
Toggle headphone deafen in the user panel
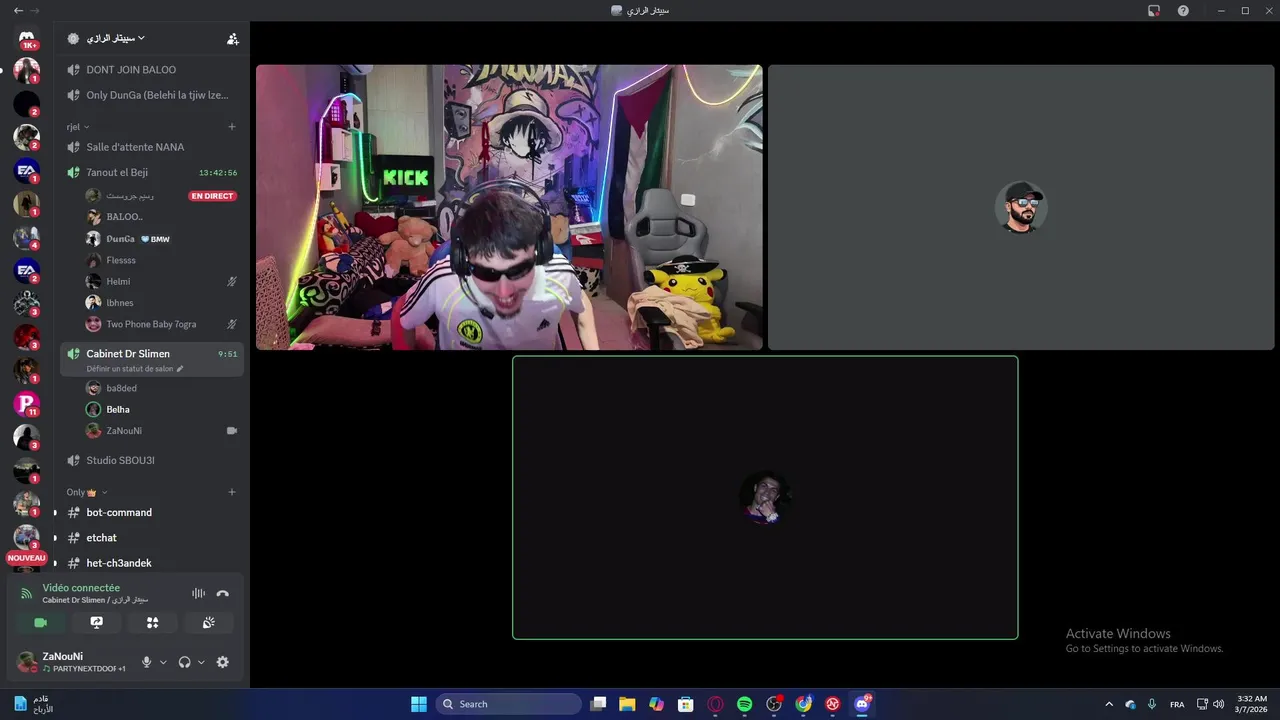coord(184,662)
